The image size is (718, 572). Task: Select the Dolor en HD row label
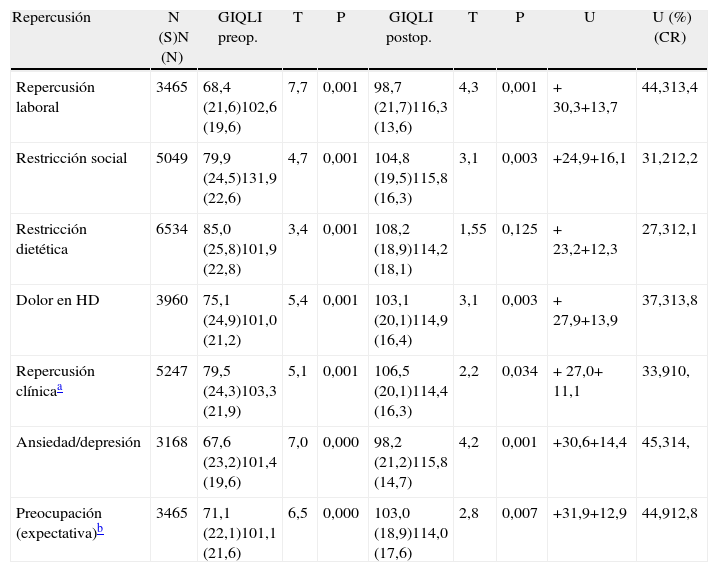coord(57,299)
